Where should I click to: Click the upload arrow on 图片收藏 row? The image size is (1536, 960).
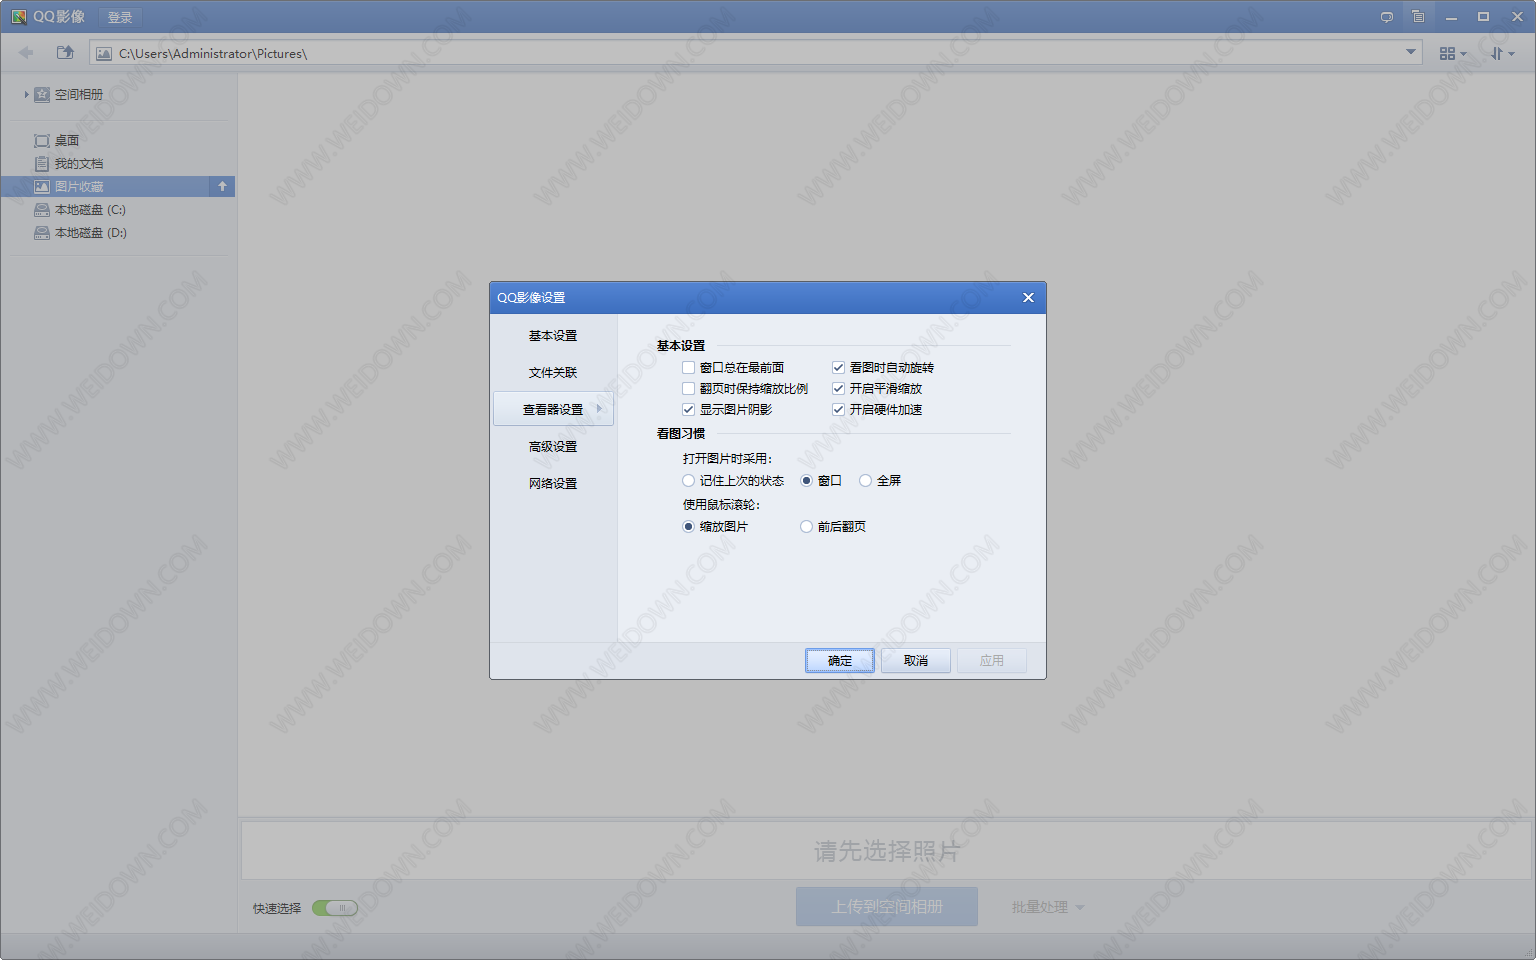click(222, 187)
